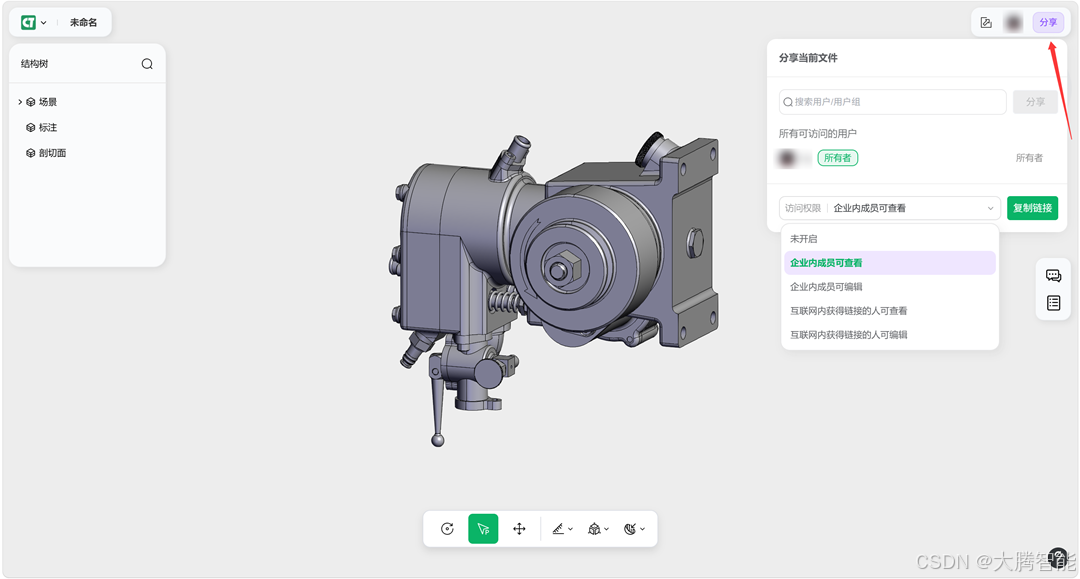Click the grey 分享 button beside search
This screenshot has width=1080, height=579.
pyautogui.click(x=1035, y=102)
